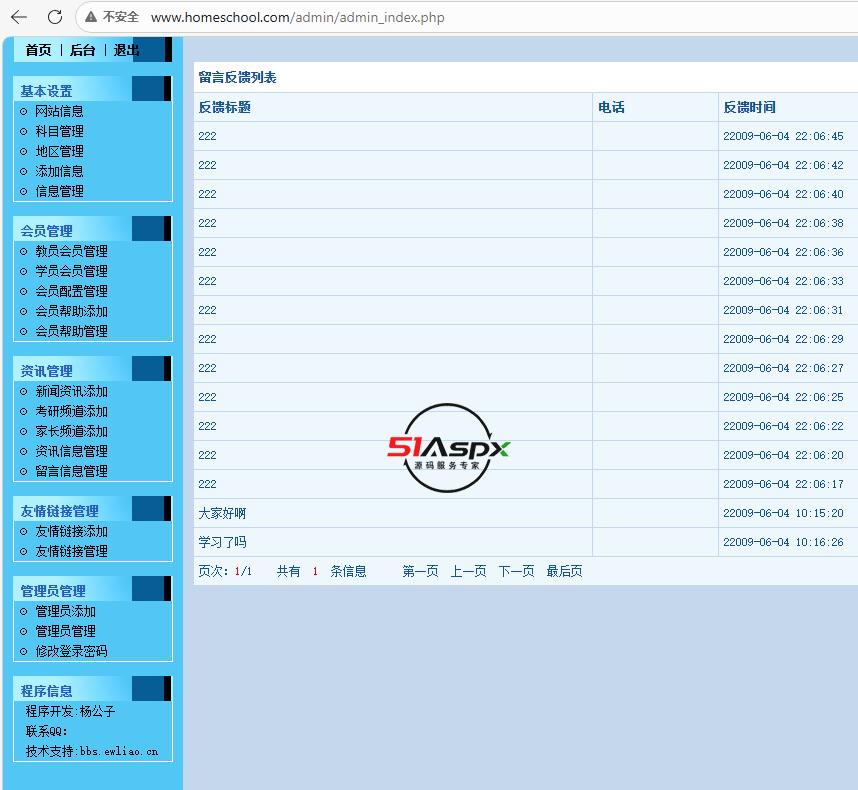Choose 添加信息 menu item
This screenshot has height=790, width=858.
coord(59,171)
